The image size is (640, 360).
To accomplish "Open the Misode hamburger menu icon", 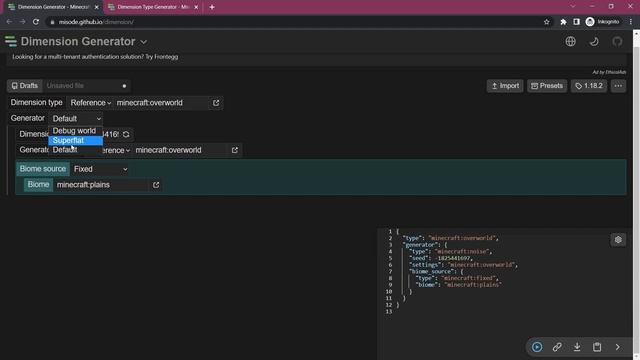I will pyautogui.click(x=11, y=41).
